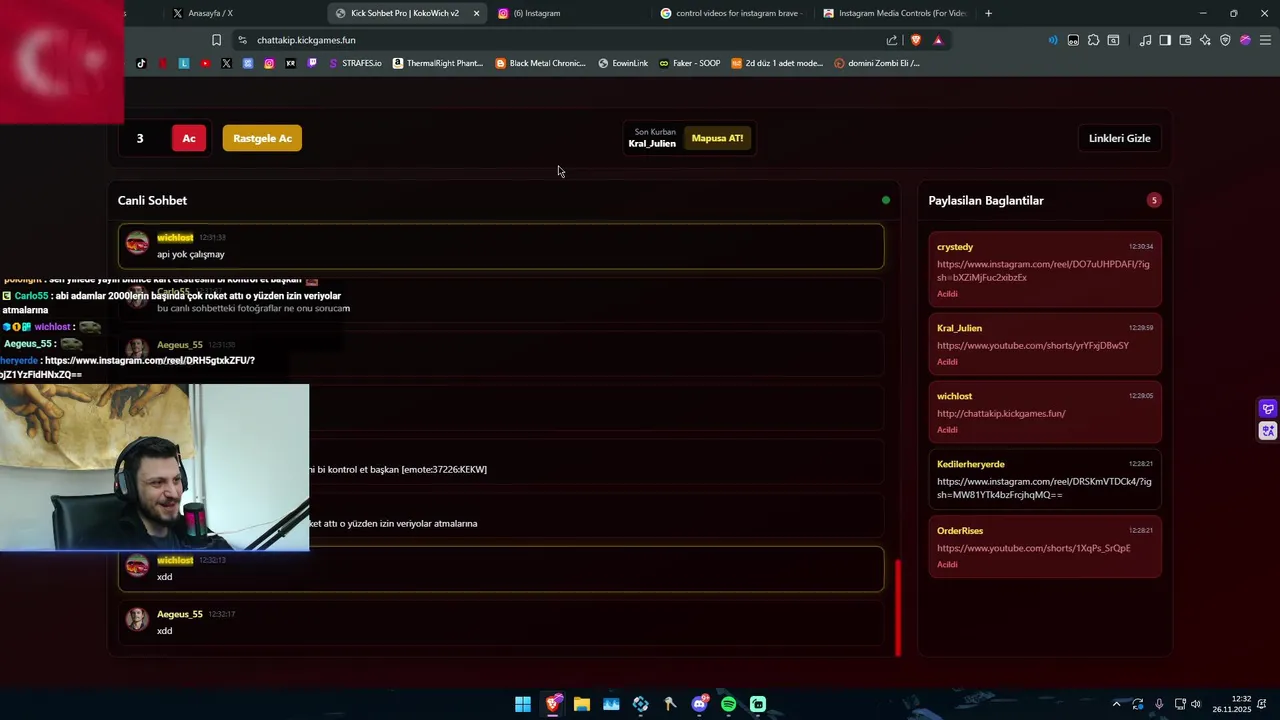Open the Windows Start menu
The width and height of the screenshot is (1280, 720).
(x=523, y=704)
